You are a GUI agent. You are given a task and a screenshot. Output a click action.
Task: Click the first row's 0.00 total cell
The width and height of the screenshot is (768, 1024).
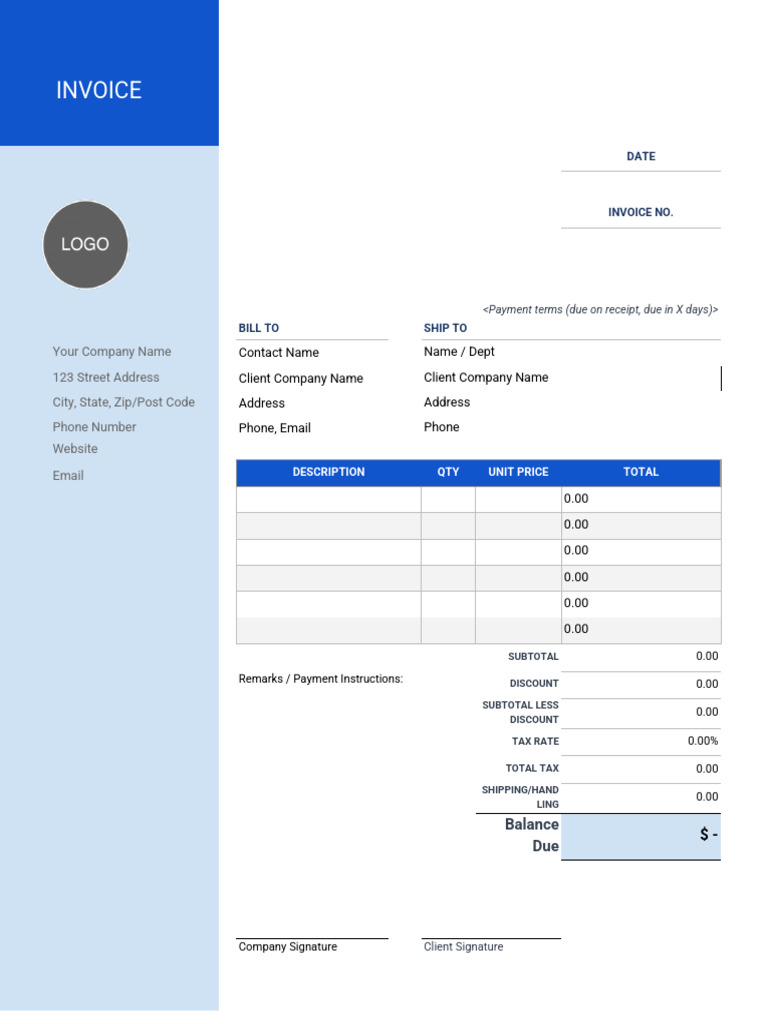pos(641,500)
